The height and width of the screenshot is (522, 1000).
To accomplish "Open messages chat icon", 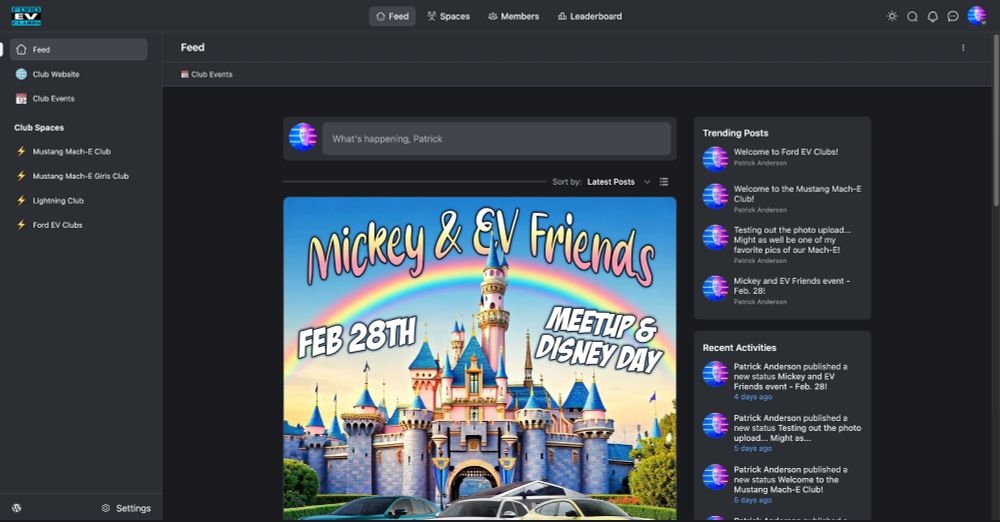I will pyautogui.click(x=953, y=17).
